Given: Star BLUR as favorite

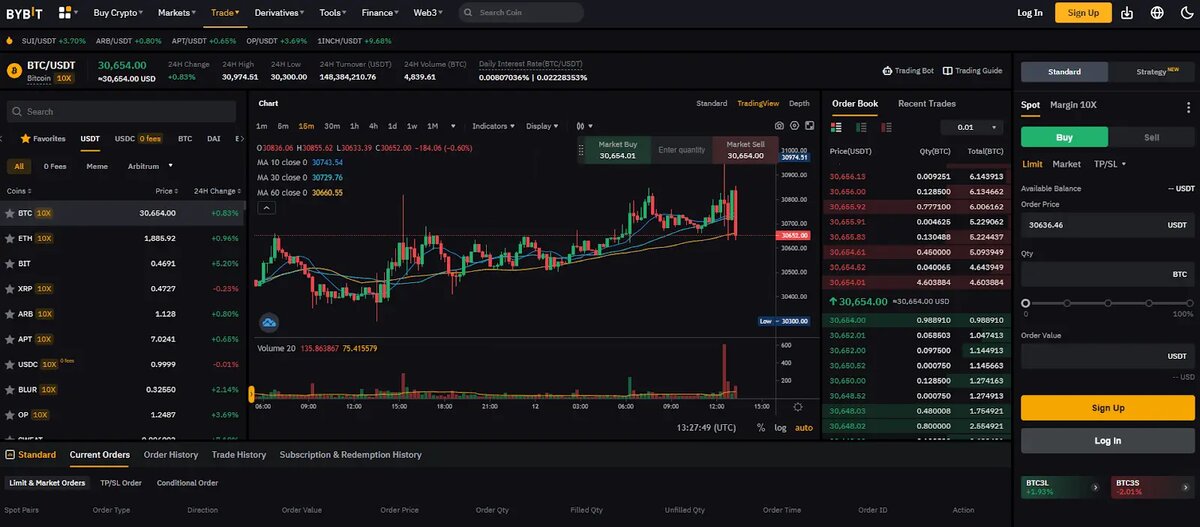Looking at the screenshot, I should coord(10,389).
